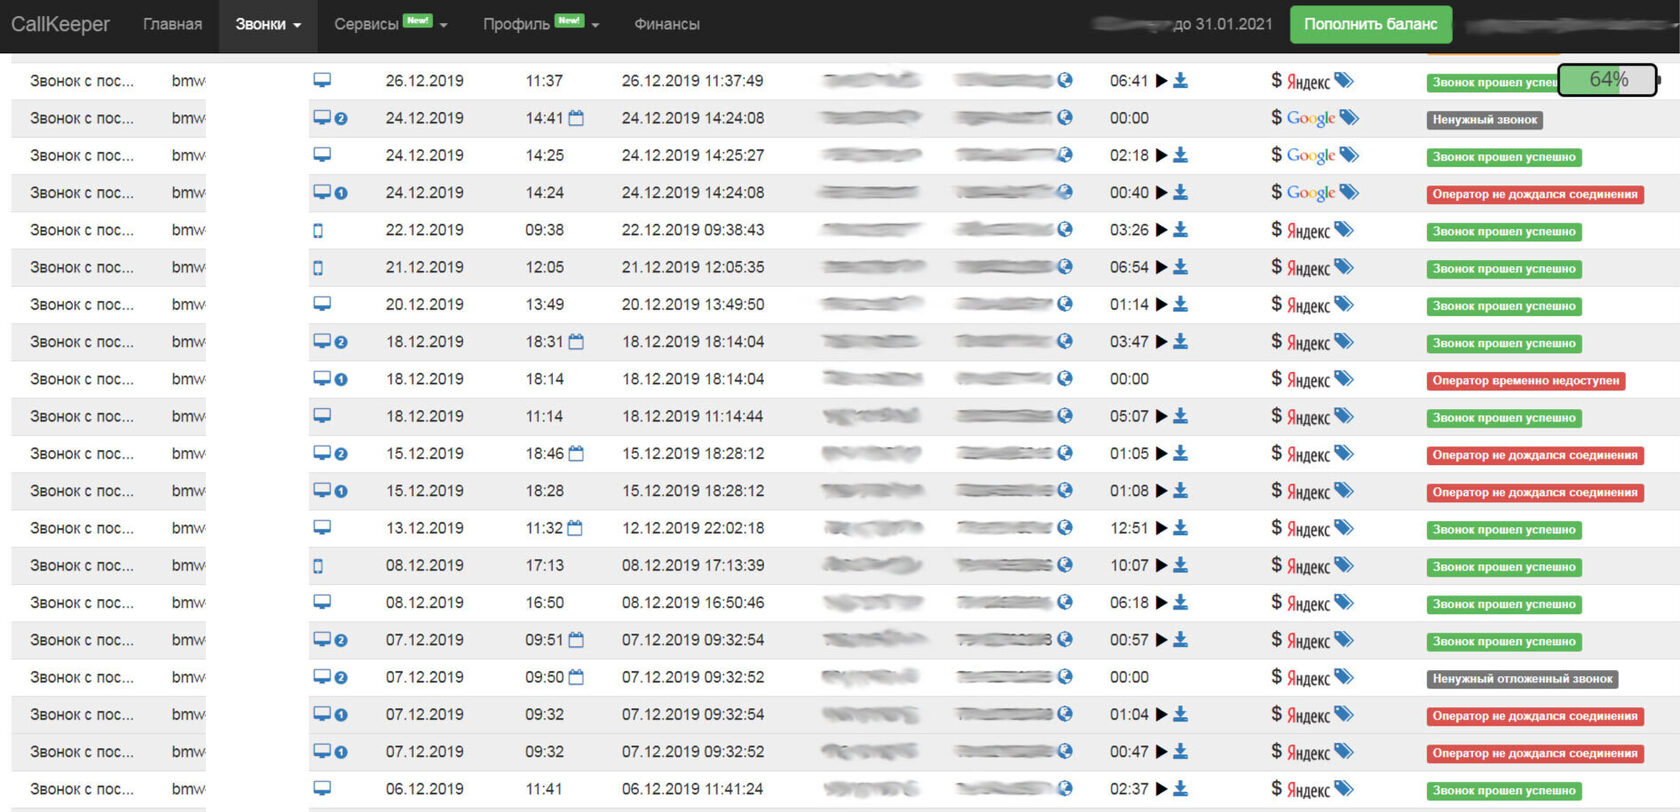Click the date cell 06.12.2019
Viewport: 1680px width, 812px height.
click(425, 790)
